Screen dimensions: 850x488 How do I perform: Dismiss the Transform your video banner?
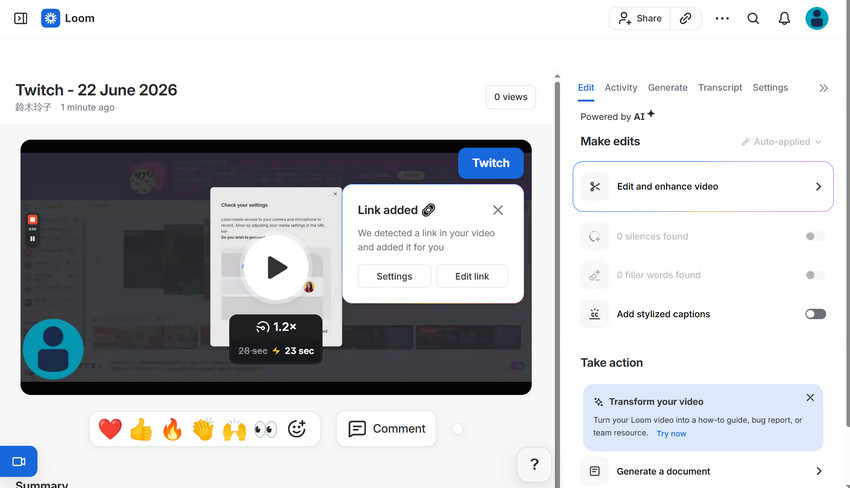pyautogui.click(x=810, y=397)
